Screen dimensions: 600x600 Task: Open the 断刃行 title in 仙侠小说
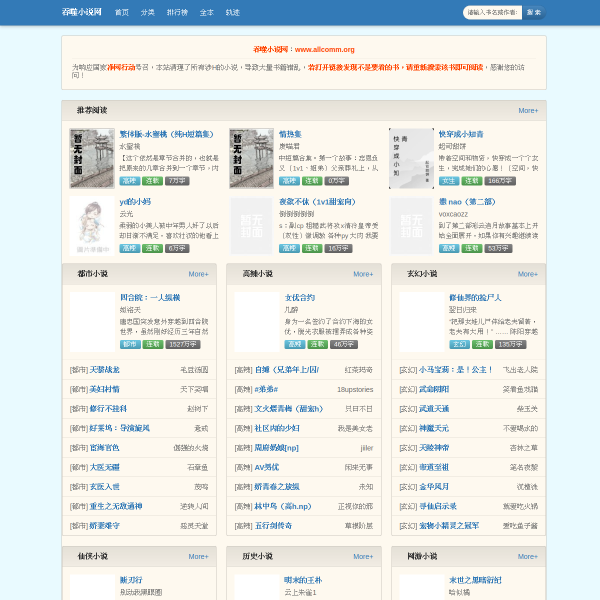(131, 580)
